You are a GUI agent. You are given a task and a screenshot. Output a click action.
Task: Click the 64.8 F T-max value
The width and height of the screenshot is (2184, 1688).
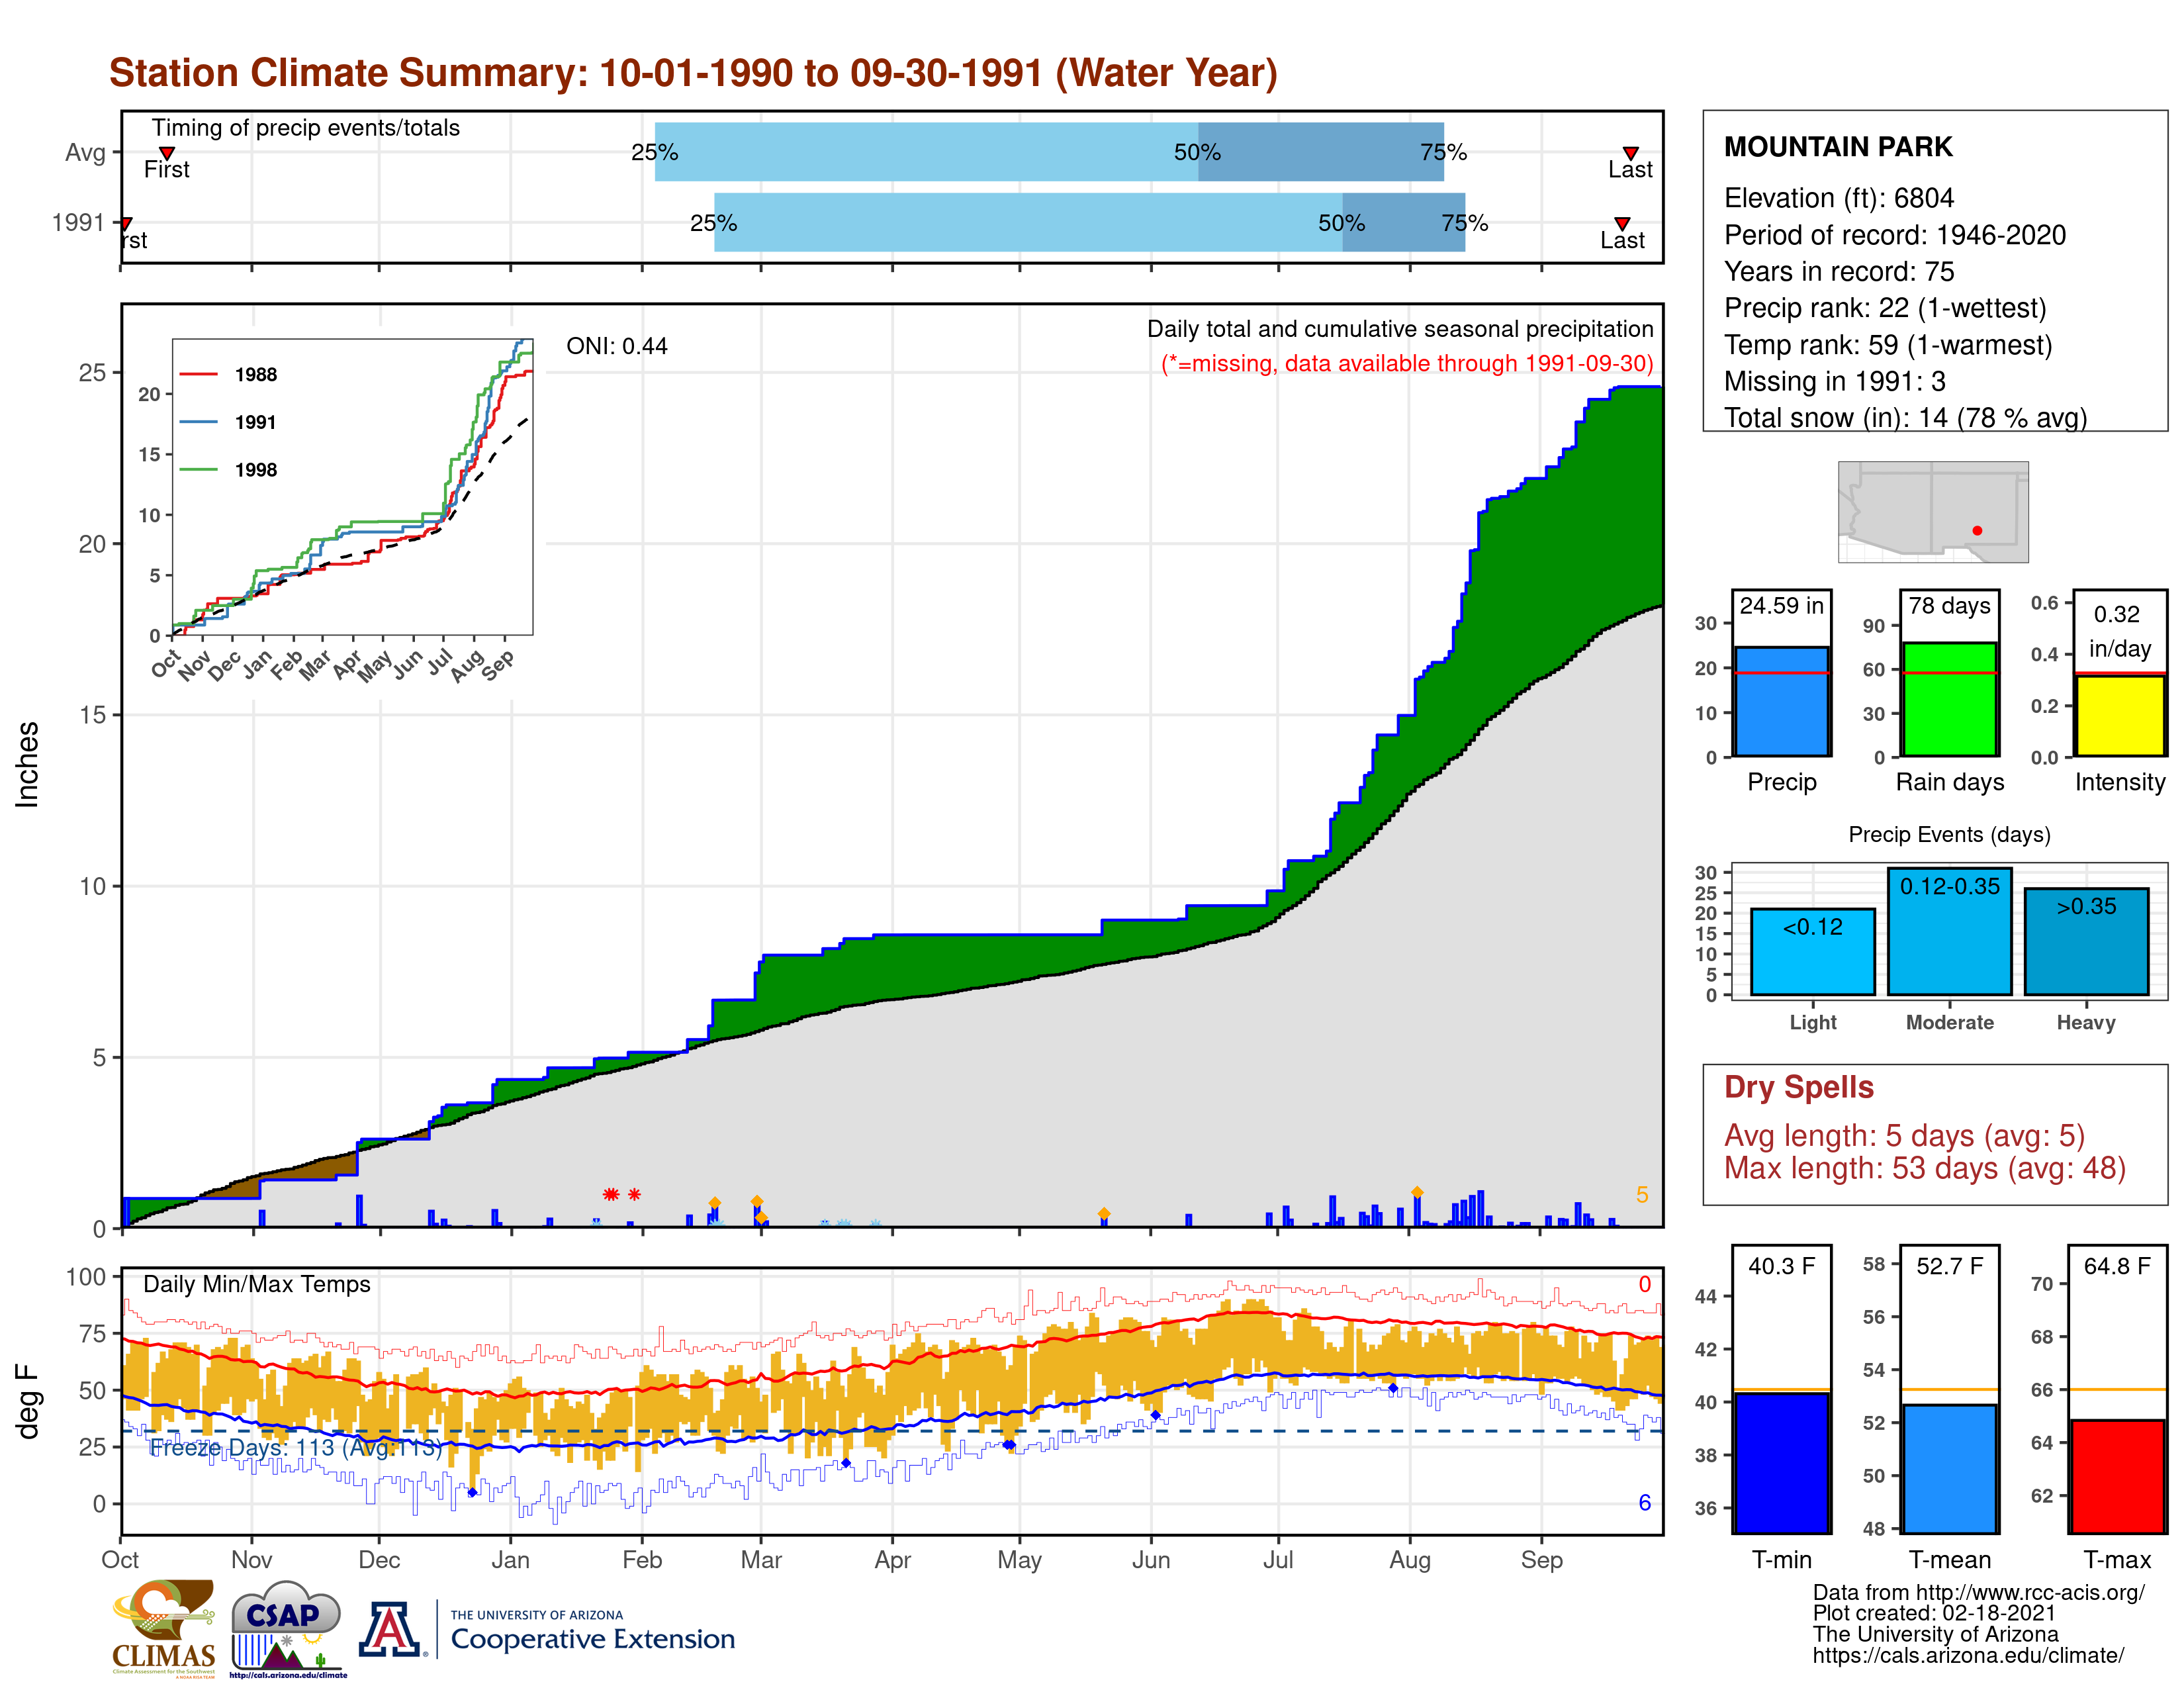pos(2117,1267)
